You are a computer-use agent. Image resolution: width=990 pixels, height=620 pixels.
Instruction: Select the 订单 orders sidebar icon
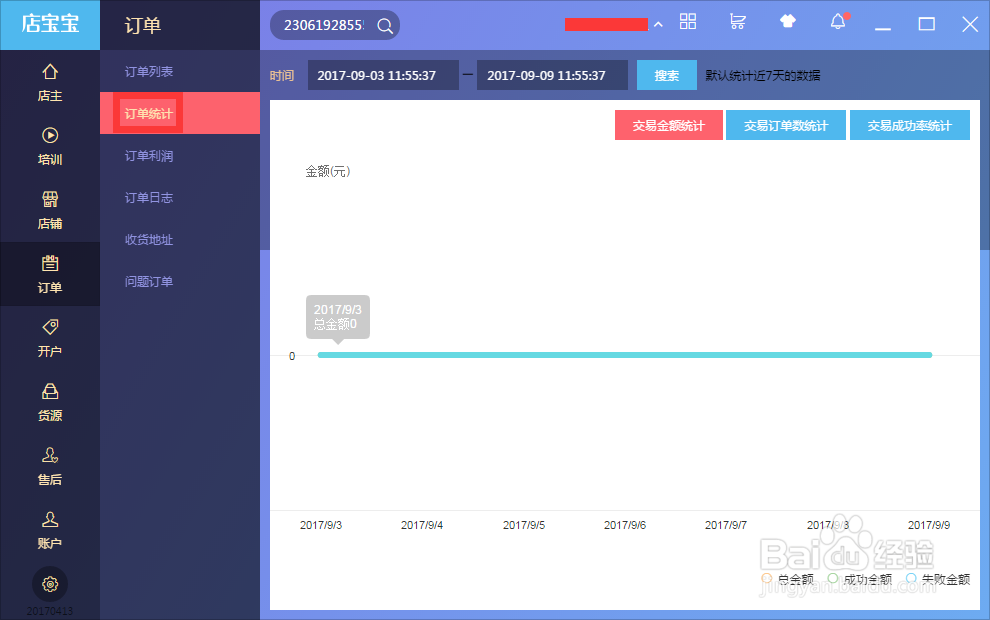tap(50, 275)
